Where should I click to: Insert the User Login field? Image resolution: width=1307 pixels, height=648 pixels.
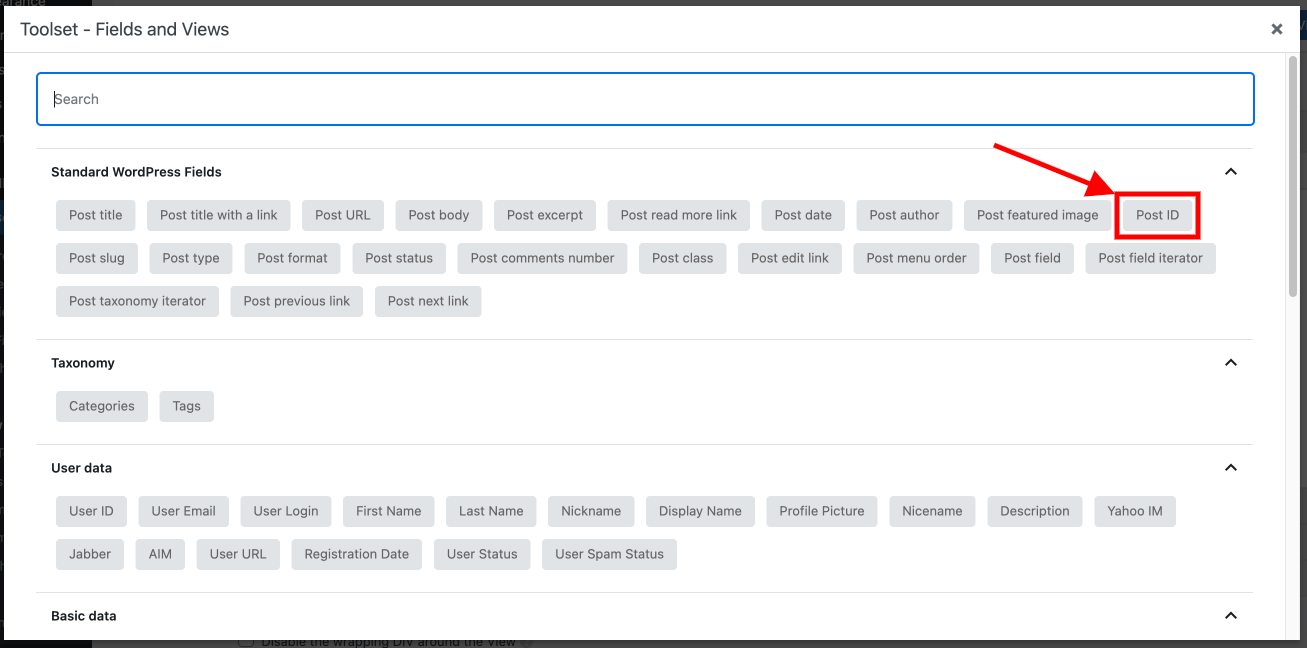[286, 511]
